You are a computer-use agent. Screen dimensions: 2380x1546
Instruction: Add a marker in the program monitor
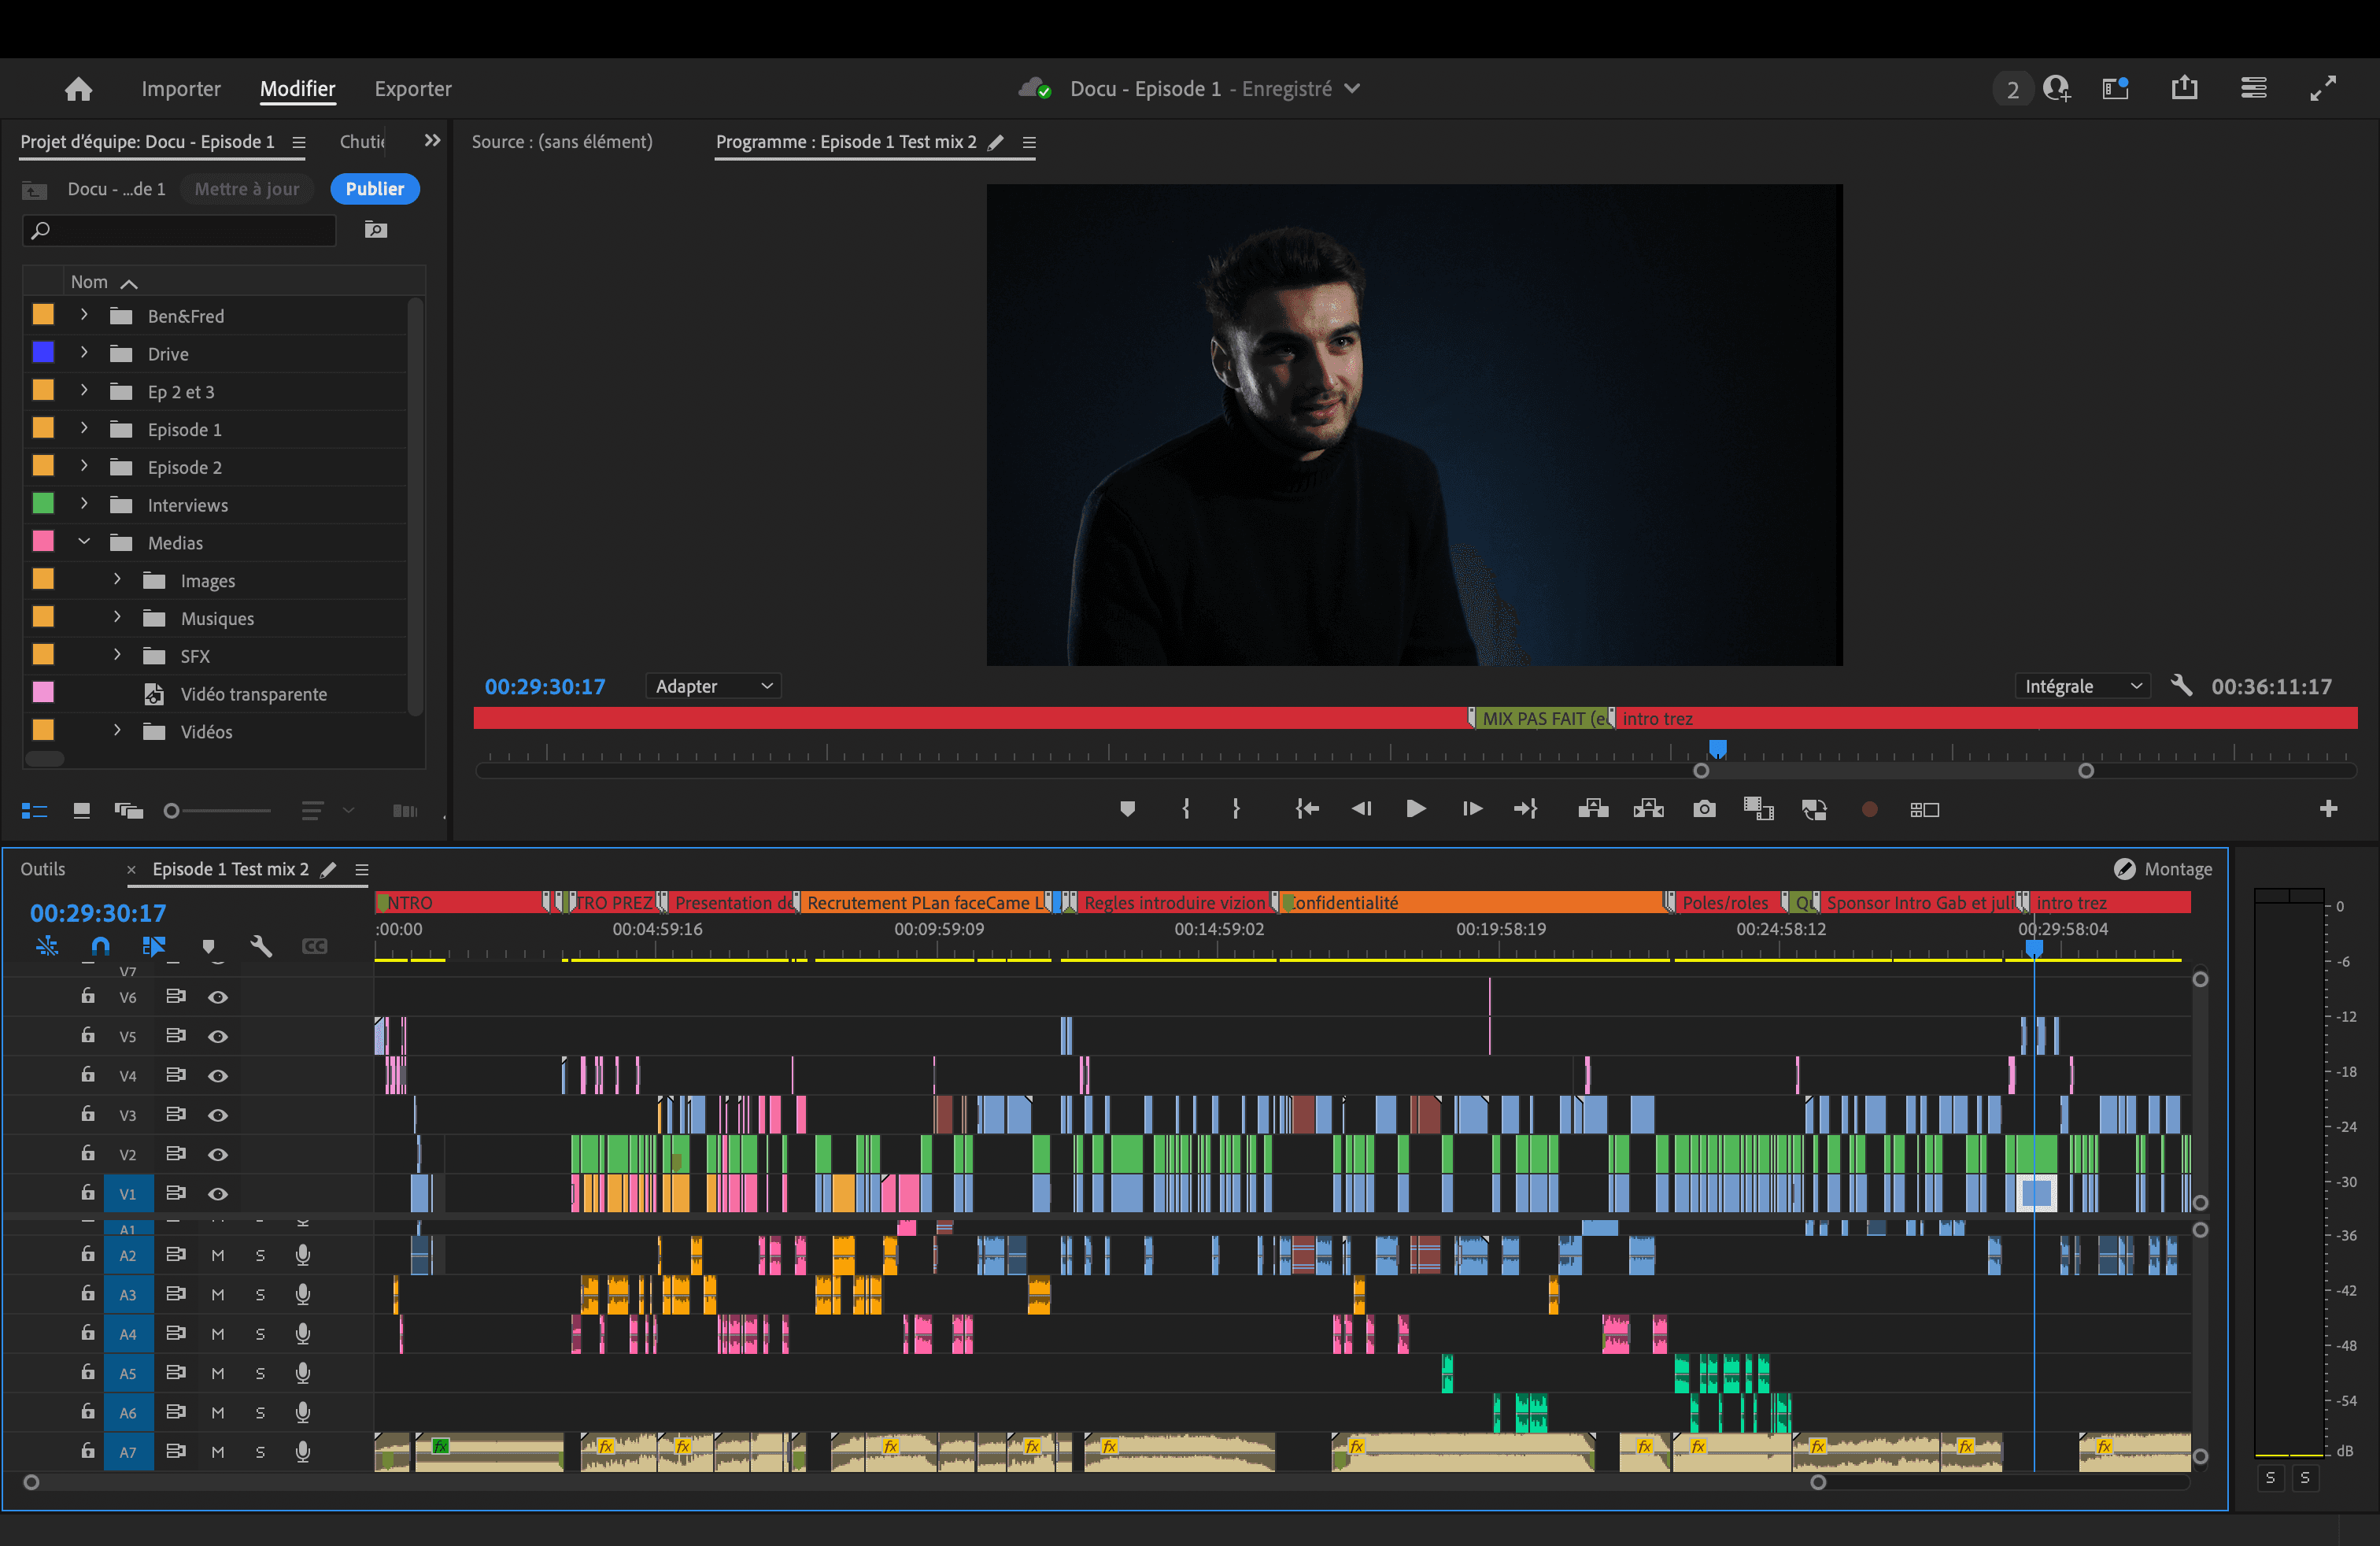point(1128,809)
